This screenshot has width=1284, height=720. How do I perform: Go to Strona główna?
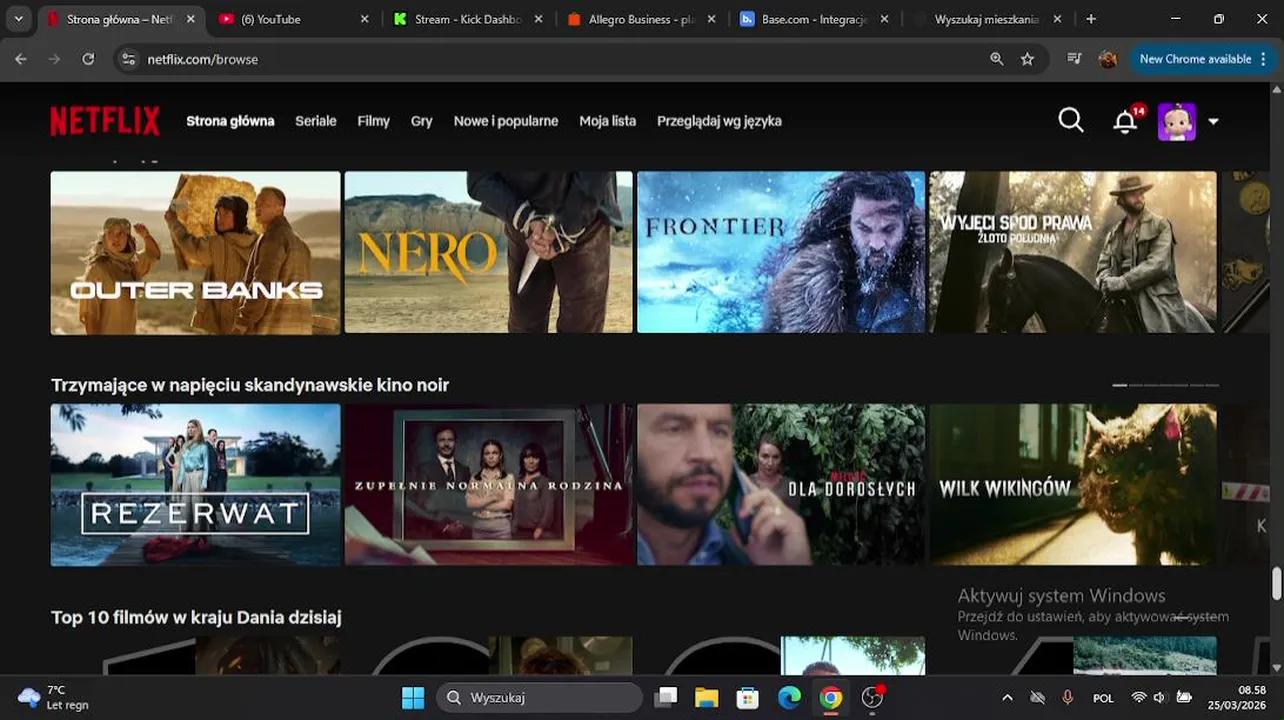pos(230,121)
